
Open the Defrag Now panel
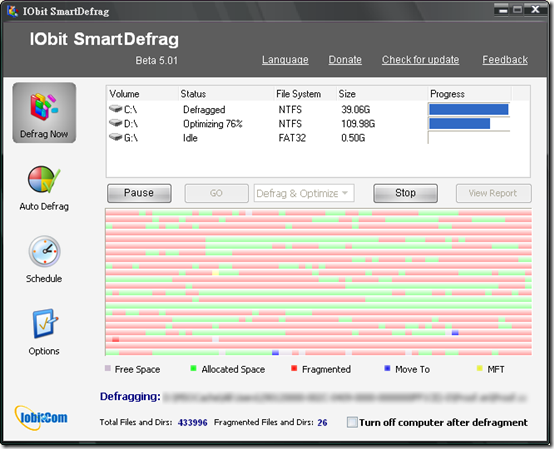point(44,113)
